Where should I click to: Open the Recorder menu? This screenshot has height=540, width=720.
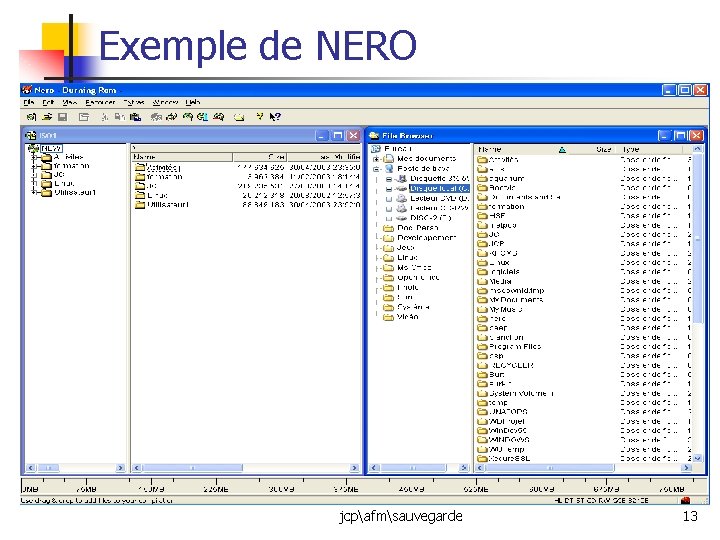coord(100,102)
